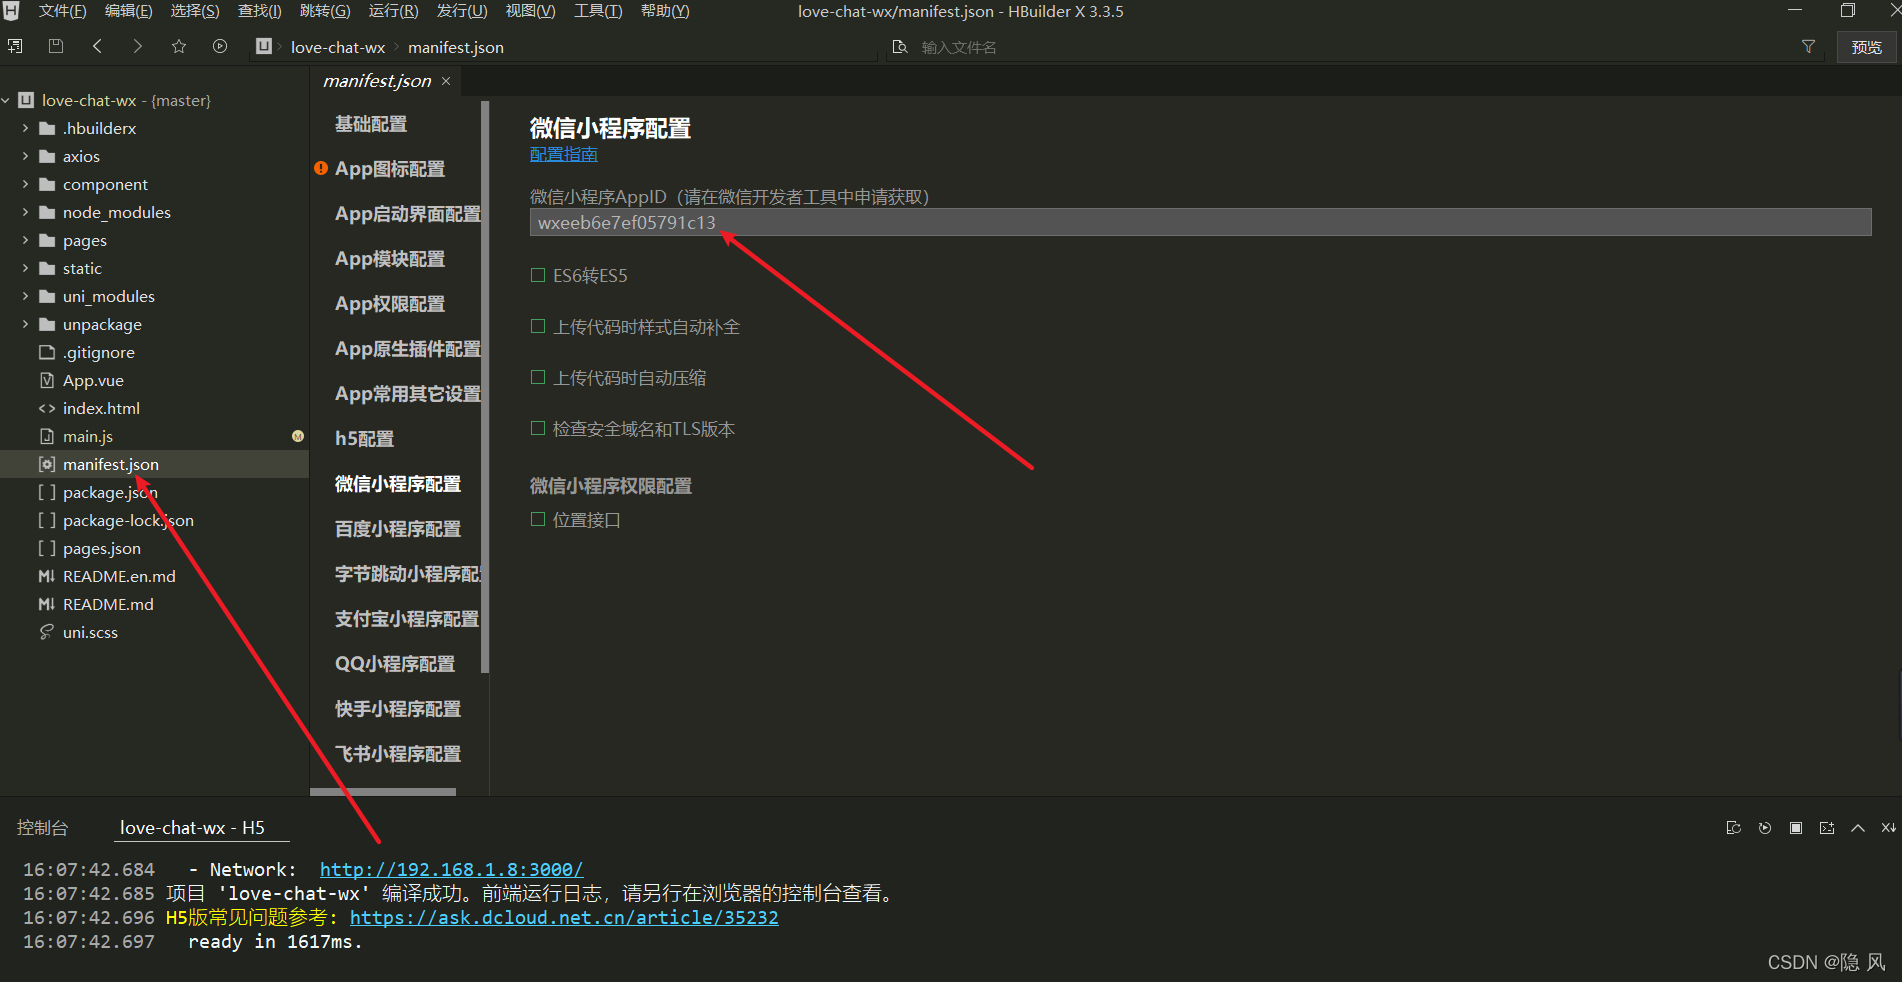Open the Network 192.168.1.8:3000 link

point(451,870)
